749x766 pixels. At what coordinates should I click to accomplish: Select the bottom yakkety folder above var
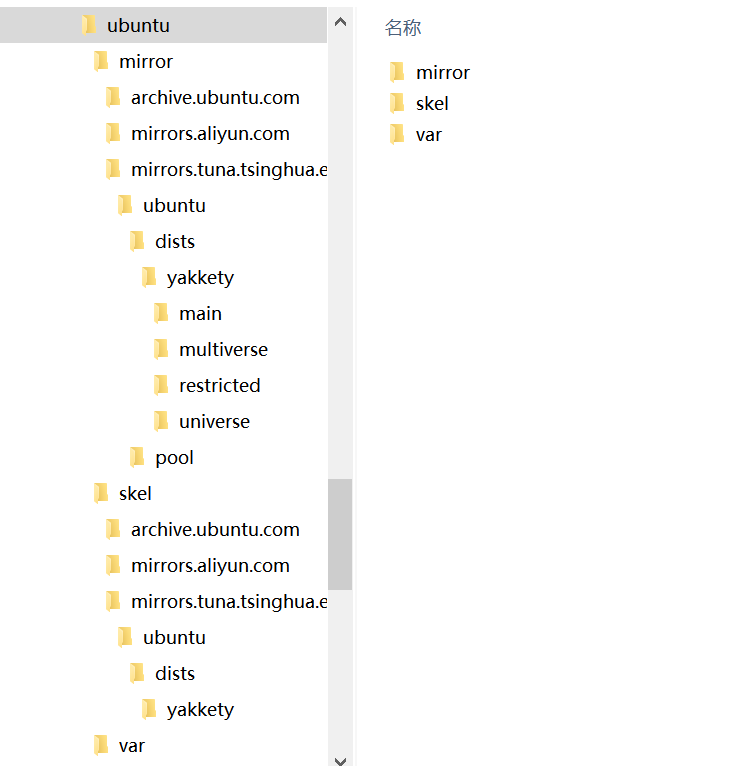click(200, 709)
